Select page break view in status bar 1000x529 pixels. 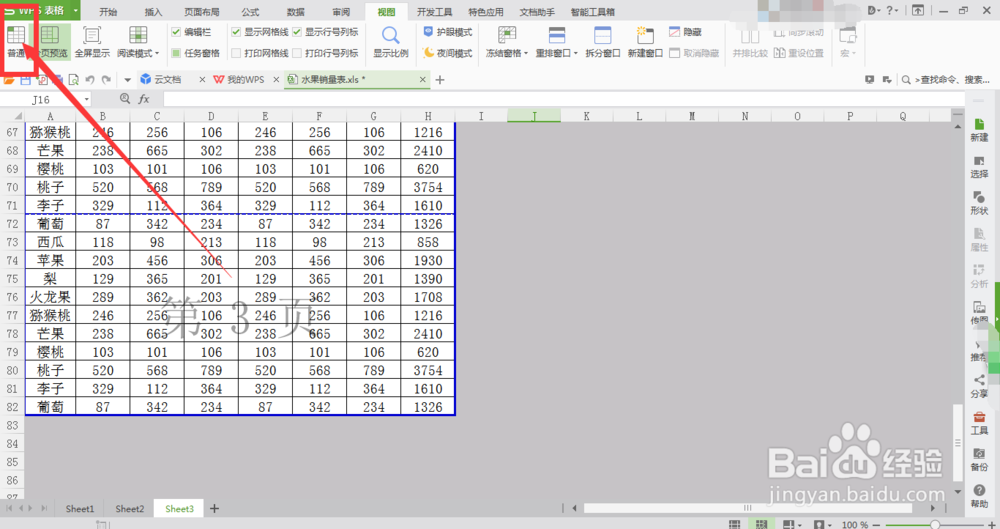point(761,525)
